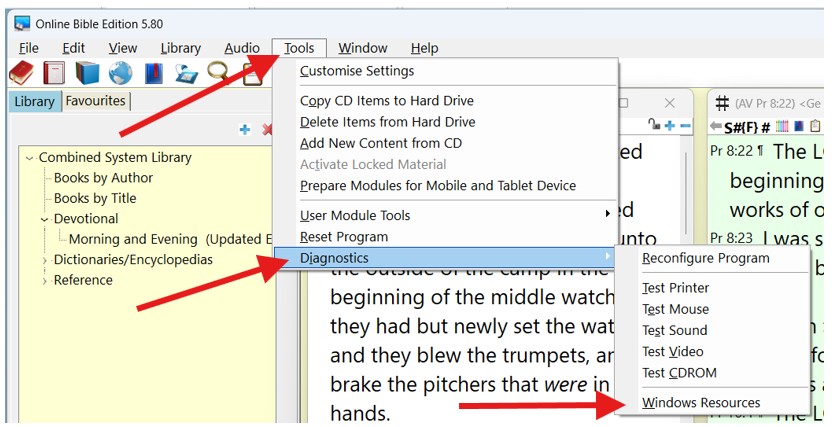The height and width of the screenshot is (427, 832).
Task: Open the red Bible book toolbar icon
Action: tap(22, 73)
